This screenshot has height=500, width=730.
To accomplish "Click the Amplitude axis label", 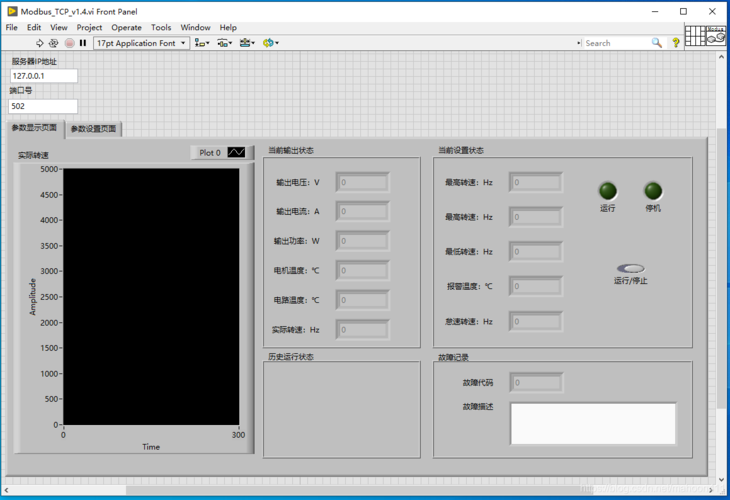I will pyautogui.click(x=33, y=297).
